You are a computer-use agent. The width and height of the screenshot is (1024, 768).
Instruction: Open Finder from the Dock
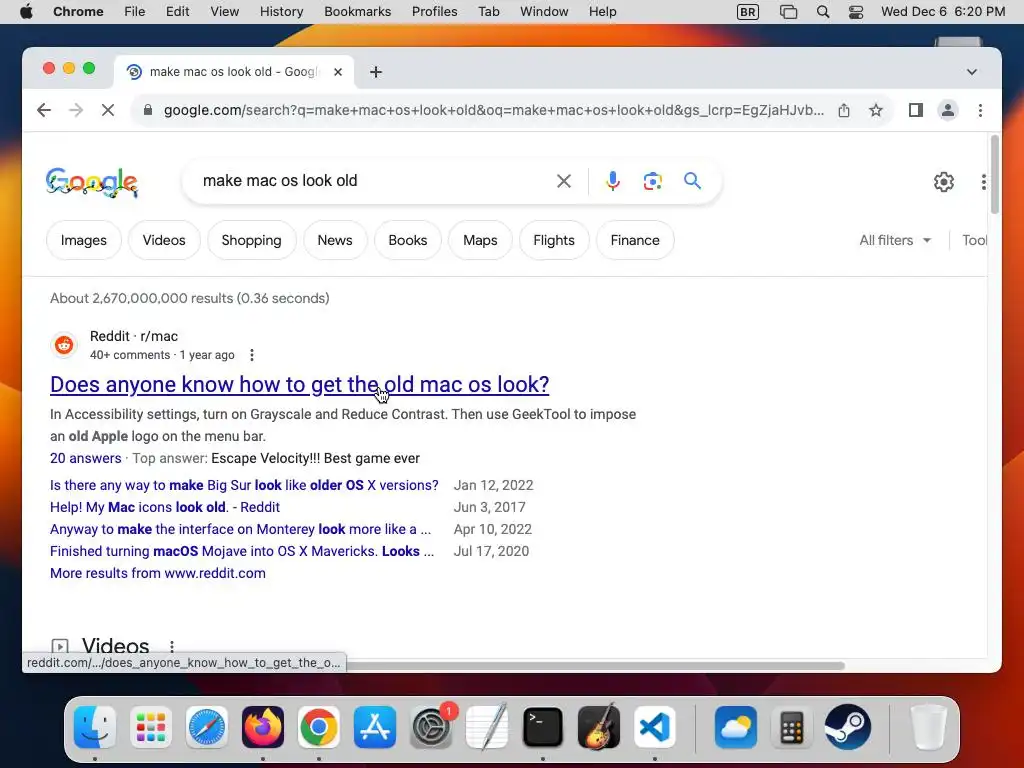tap(95, 727)
